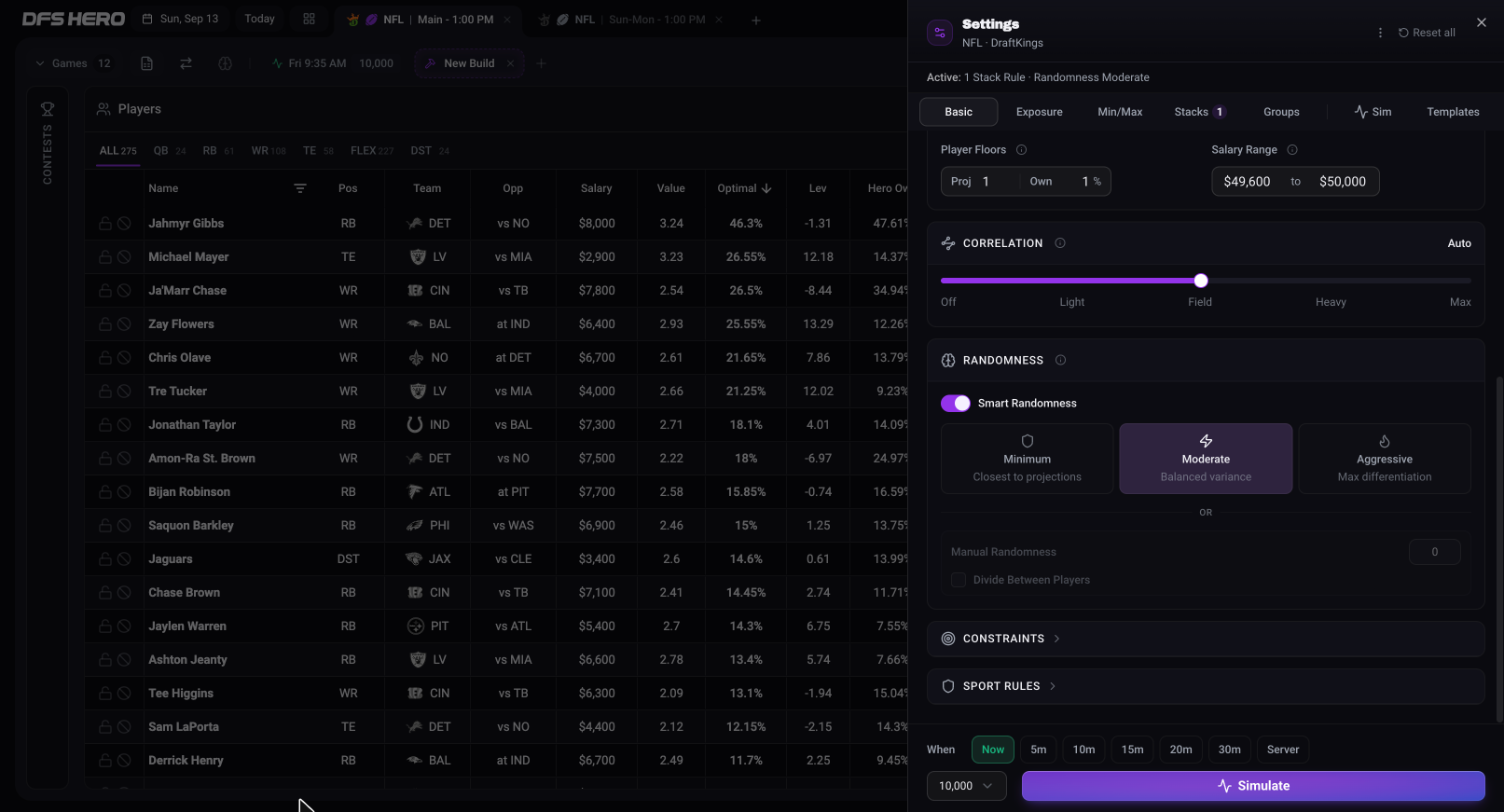Add a new slate tab with the plus icon
Viewport: 1504px width, 812px height.
click(x=756, y=20)
